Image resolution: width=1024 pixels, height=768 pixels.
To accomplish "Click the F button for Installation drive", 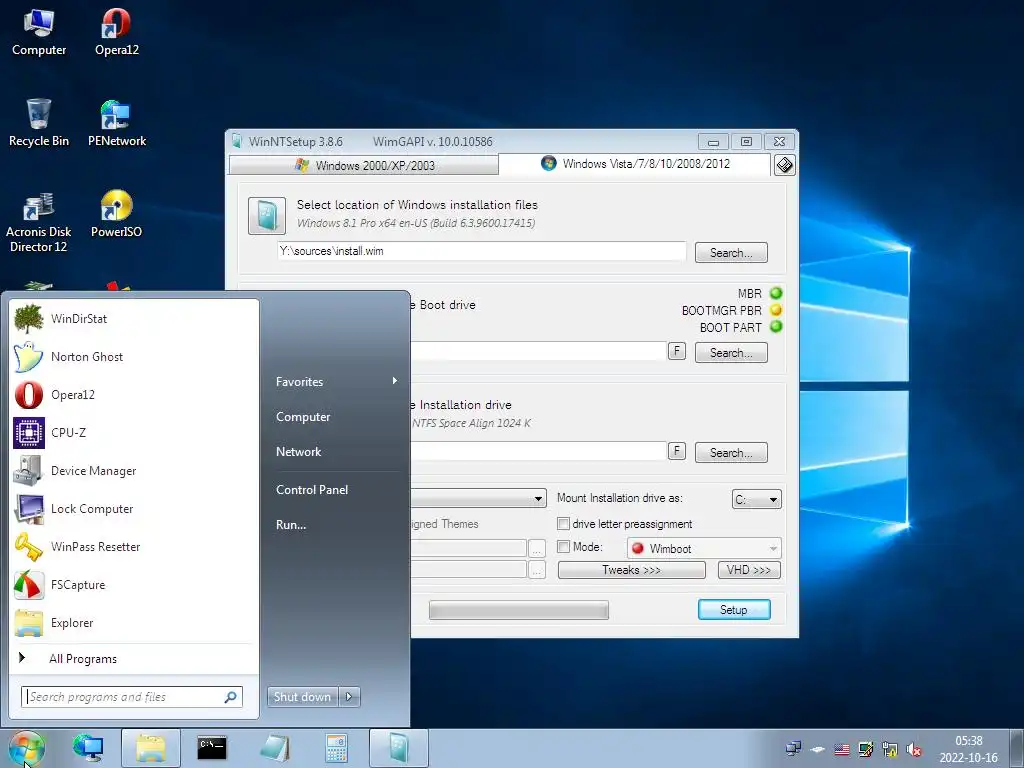I will click(677, 451).
